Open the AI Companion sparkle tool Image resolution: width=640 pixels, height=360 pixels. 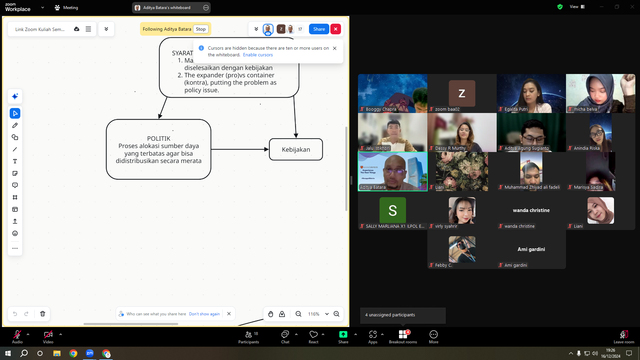(x=15, y=97)
